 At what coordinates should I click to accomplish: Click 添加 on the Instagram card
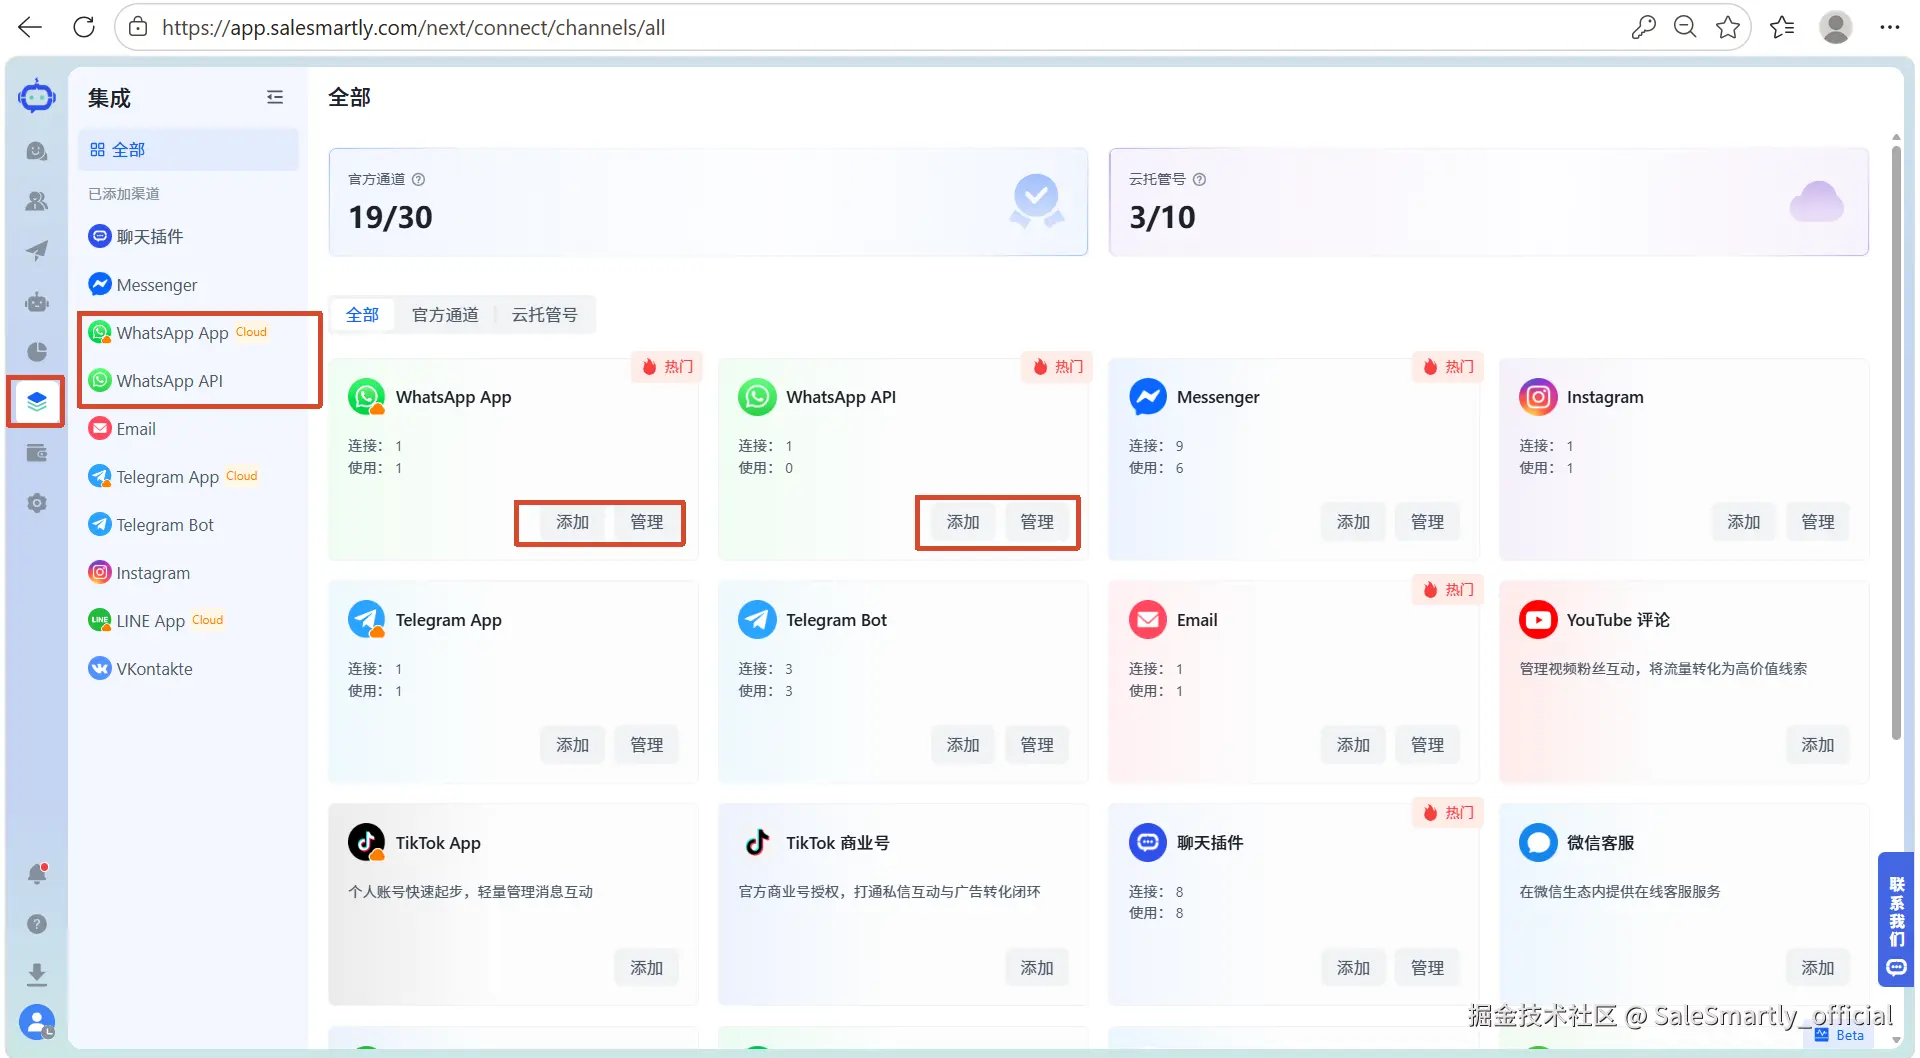click(x=1744, y=522)
